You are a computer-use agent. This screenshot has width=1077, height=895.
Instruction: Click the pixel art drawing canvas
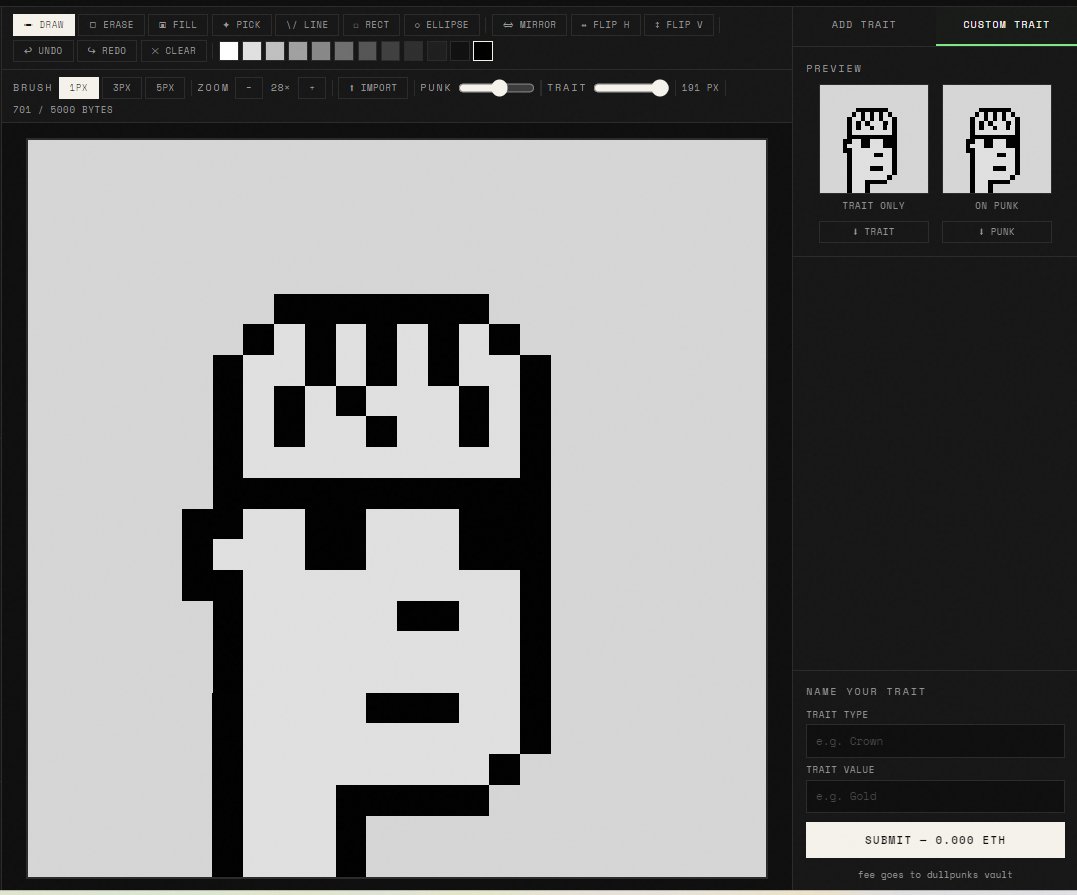pyautogui.click(x=397, y=508)
